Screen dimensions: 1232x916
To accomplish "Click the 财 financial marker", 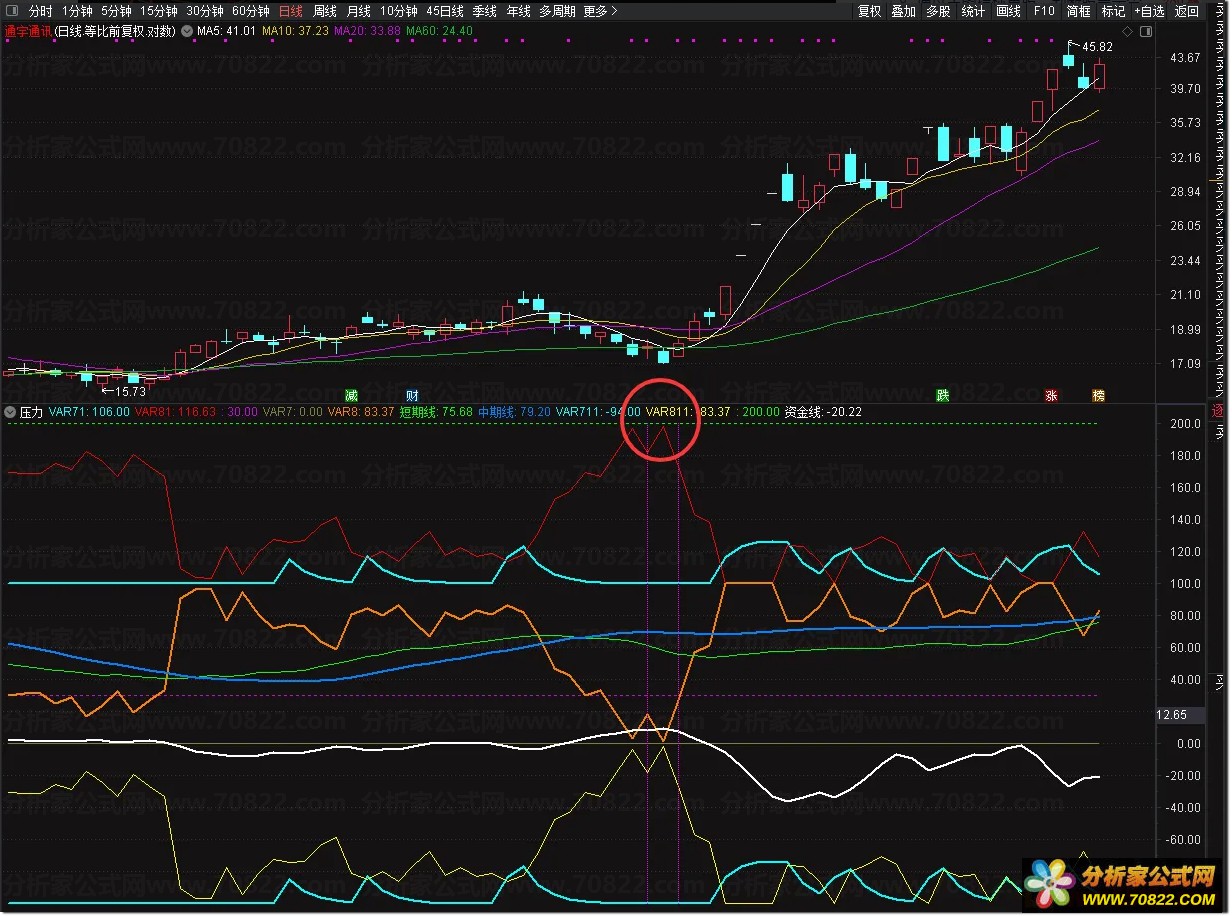I will click(x=412, y=395).
